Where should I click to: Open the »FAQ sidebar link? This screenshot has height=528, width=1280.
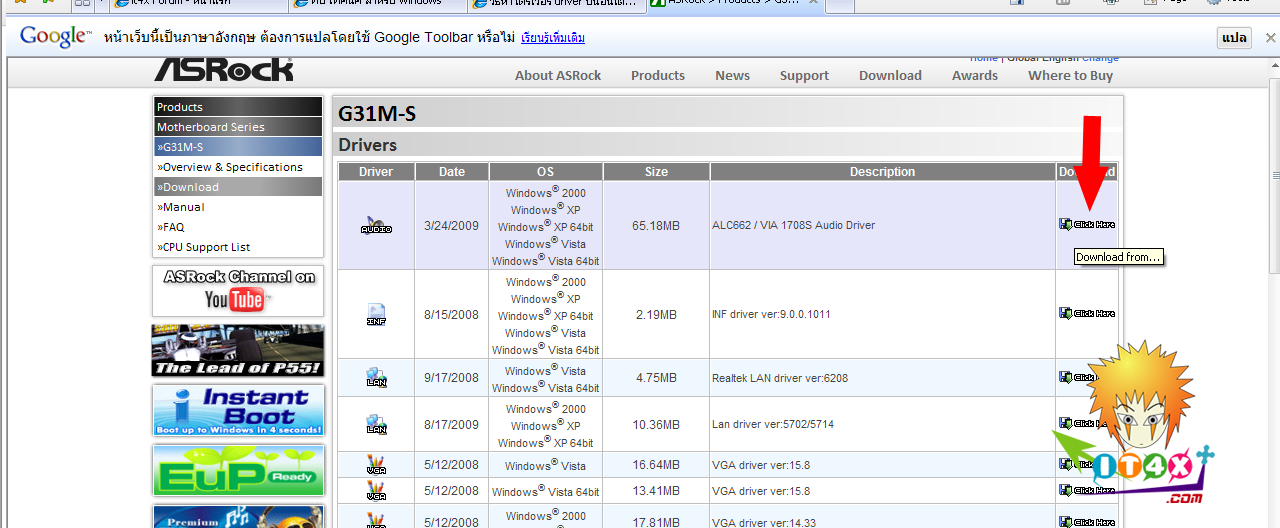tap(171, 227)
